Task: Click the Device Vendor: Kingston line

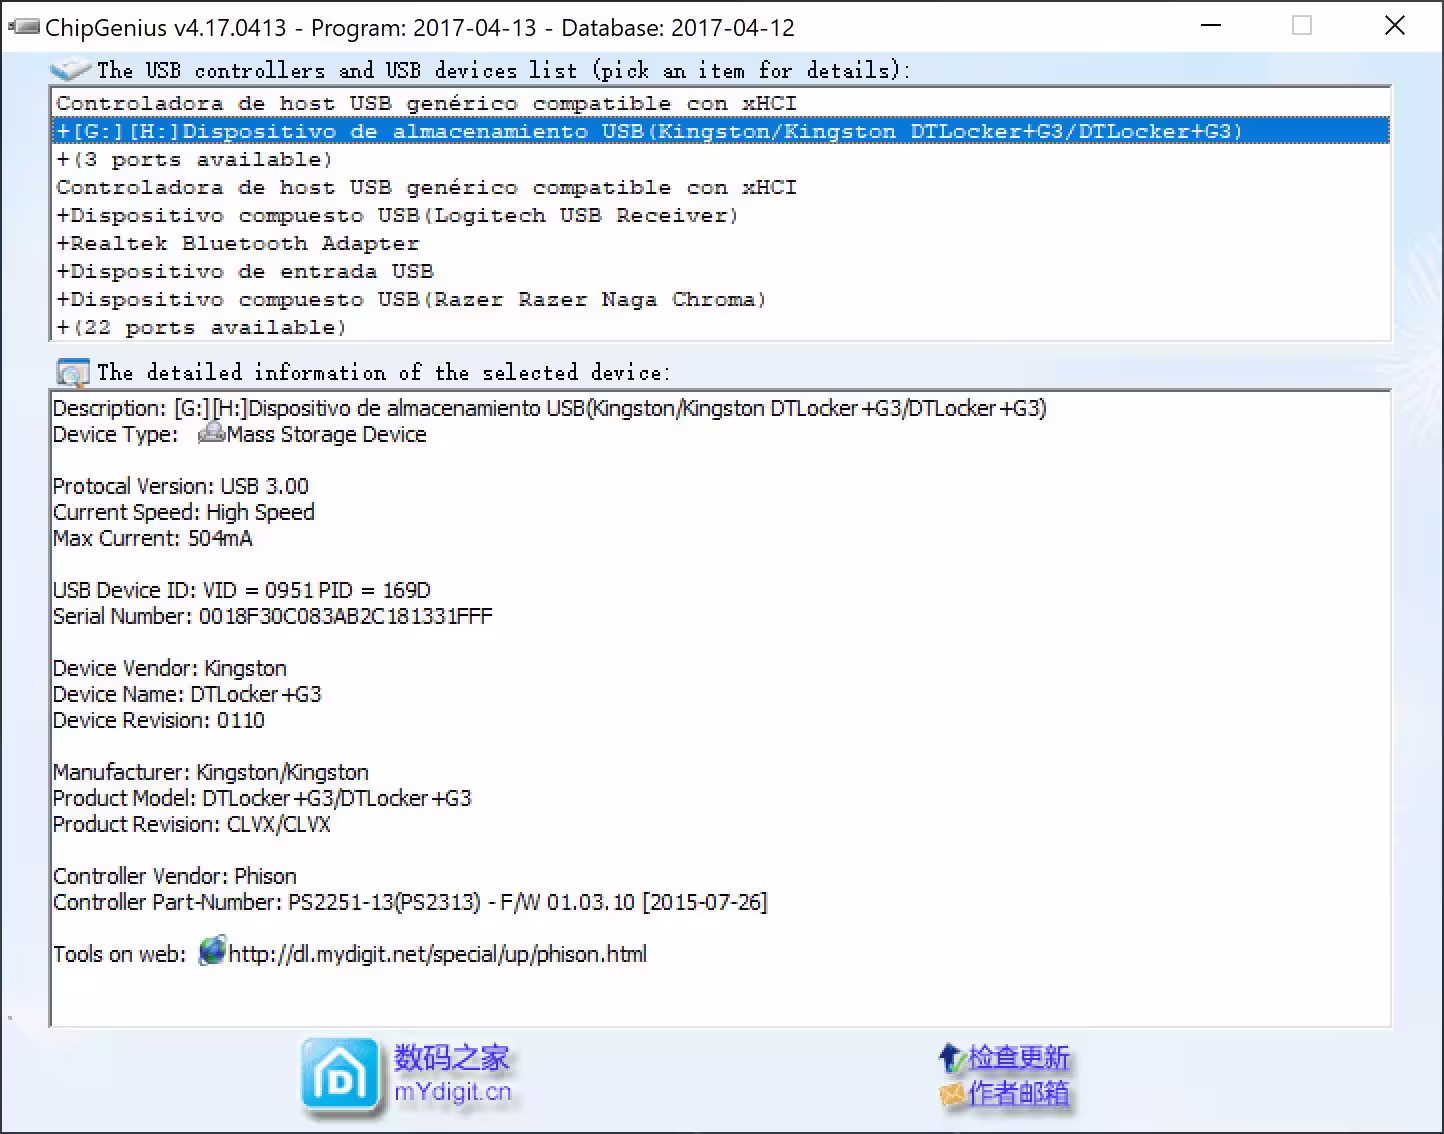Action: (x=170, y=668)
